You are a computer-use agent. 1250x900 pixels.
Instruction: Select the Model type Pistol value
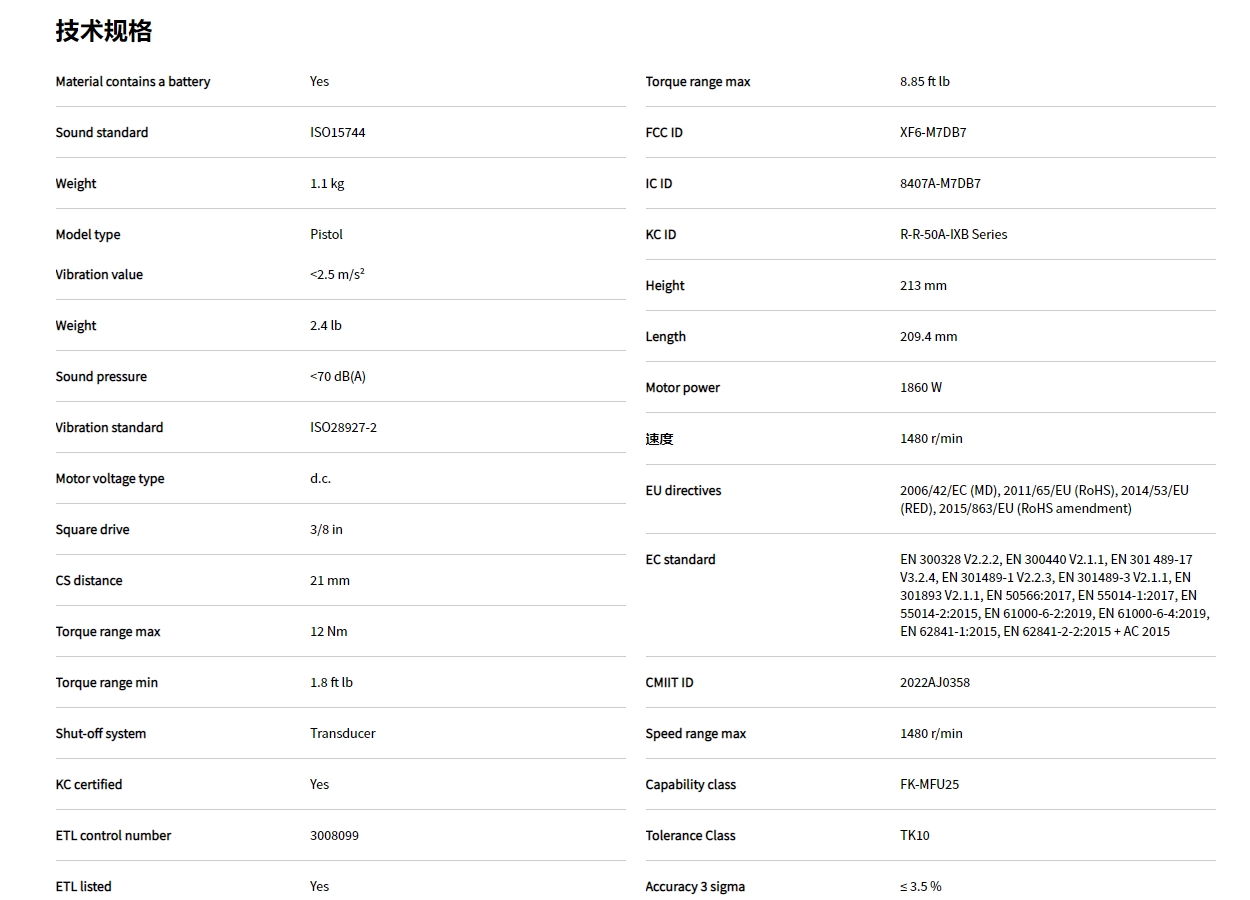click(x=326, y=234)
